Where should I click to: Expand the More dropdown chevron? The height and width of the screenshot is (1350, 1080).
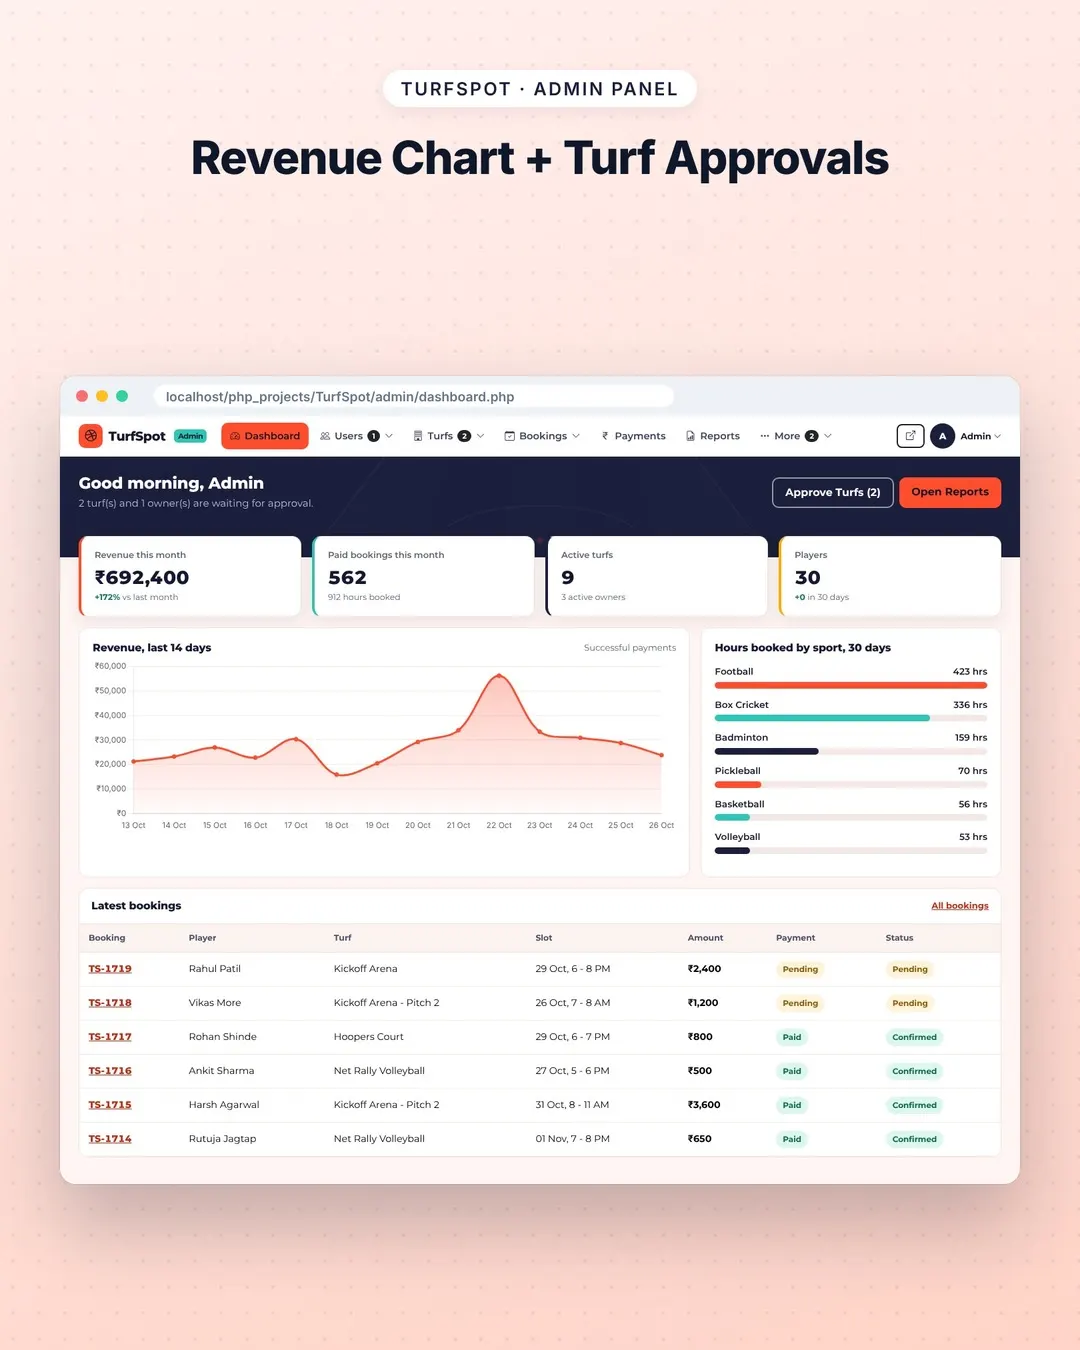828,436
